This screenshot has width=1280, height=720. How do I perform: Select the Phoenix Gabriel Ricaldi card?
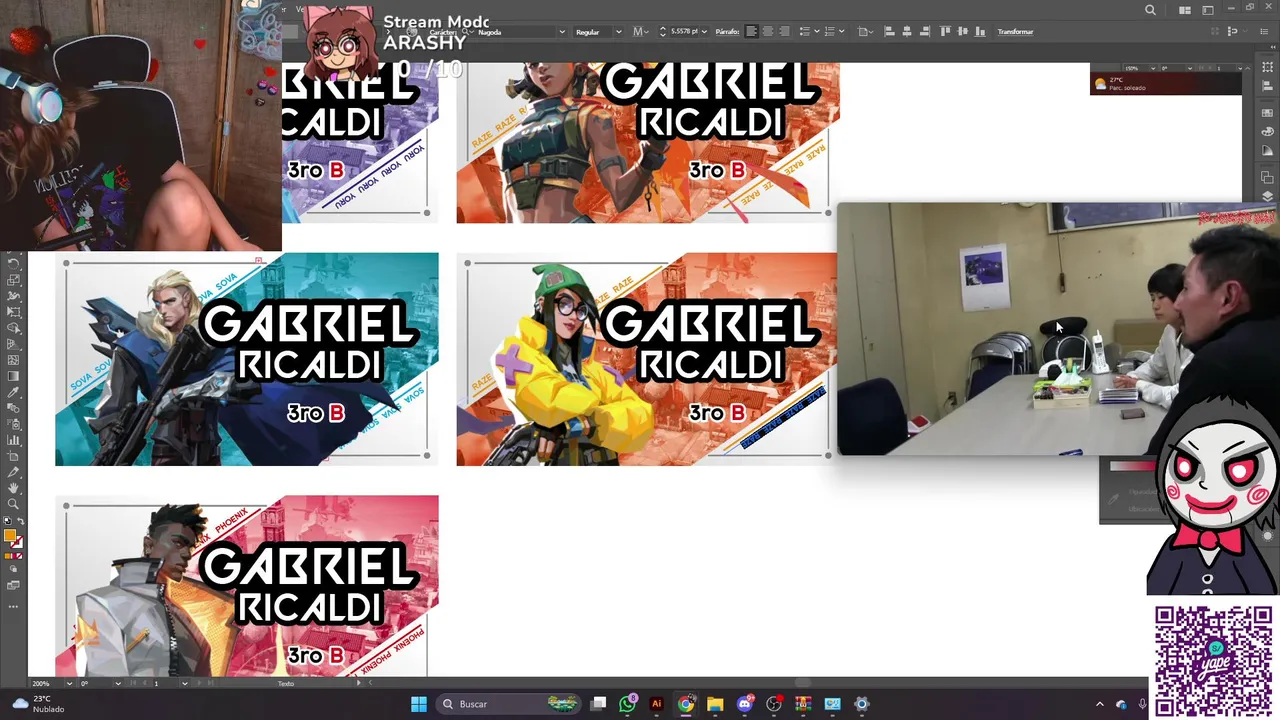246,586
